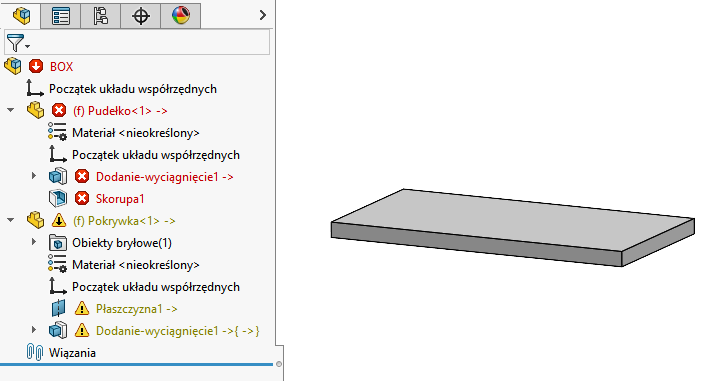723x381 pixels.
Task: Click the origin icon under Pokrywka
Action: pos(58,286)
